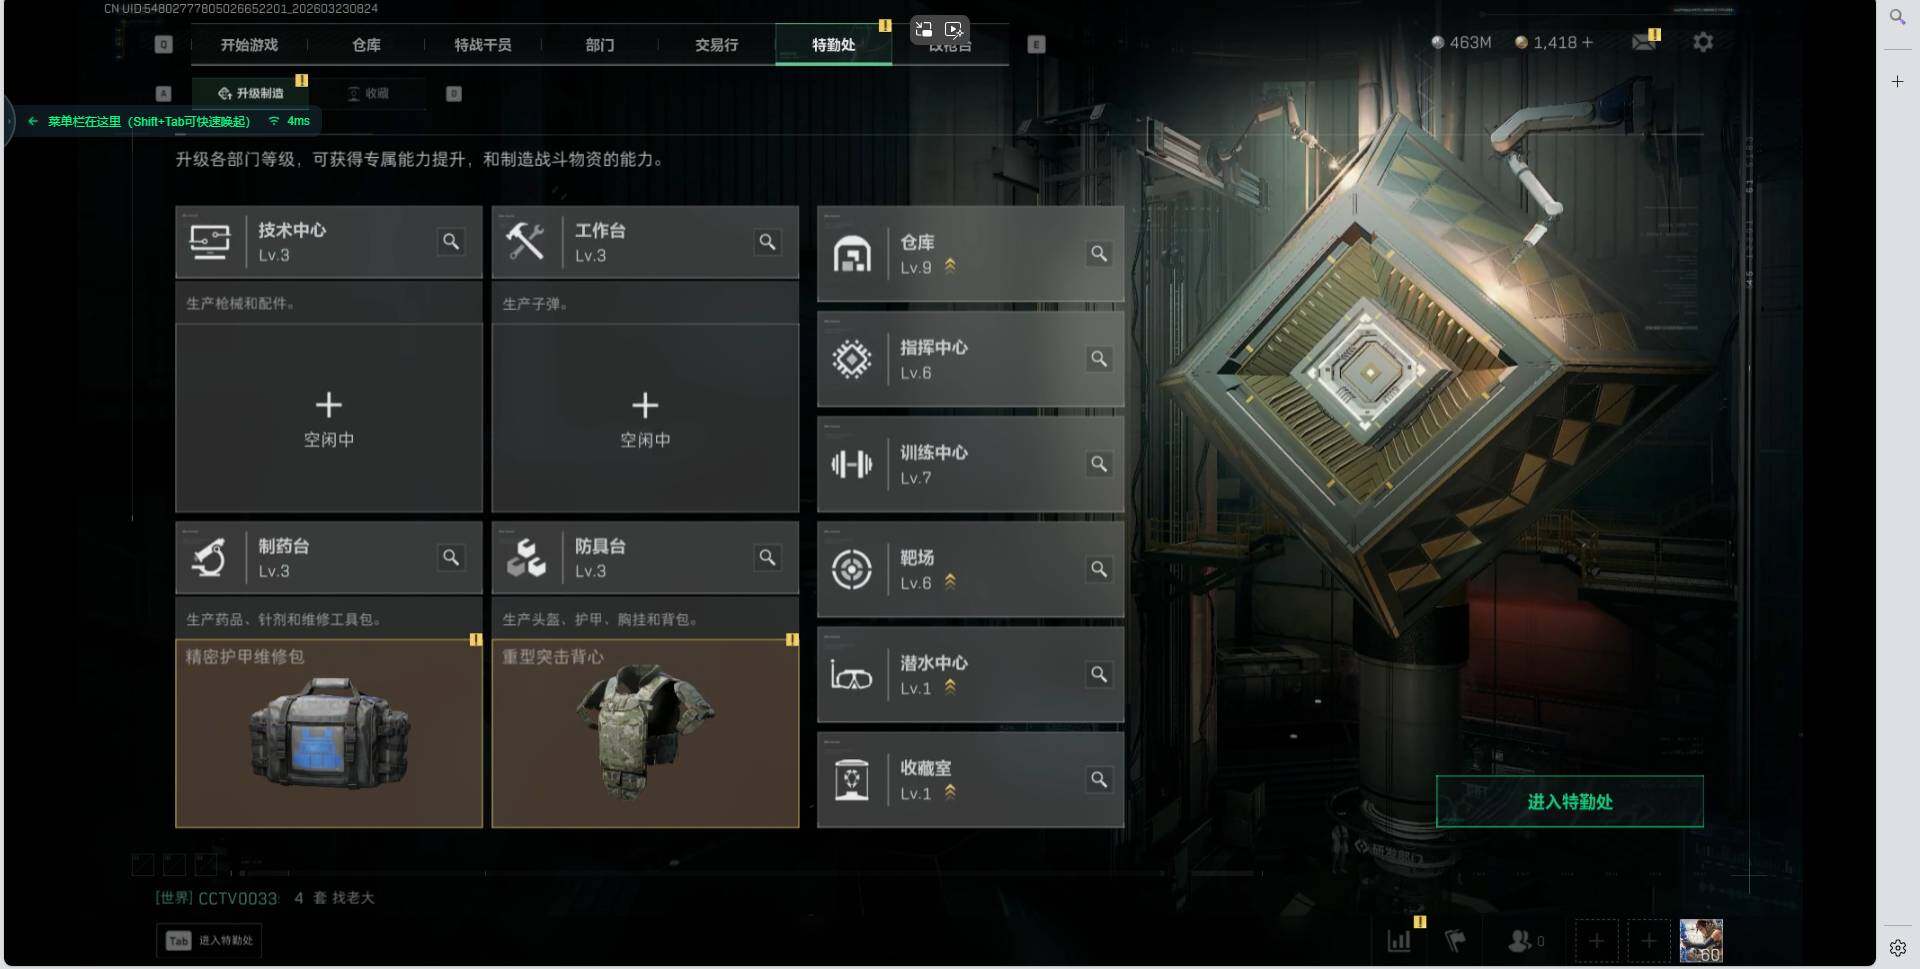Screen dimensions: 1920x969
Task: Open the 精密护甲维修包 production item
Action: 329,733
